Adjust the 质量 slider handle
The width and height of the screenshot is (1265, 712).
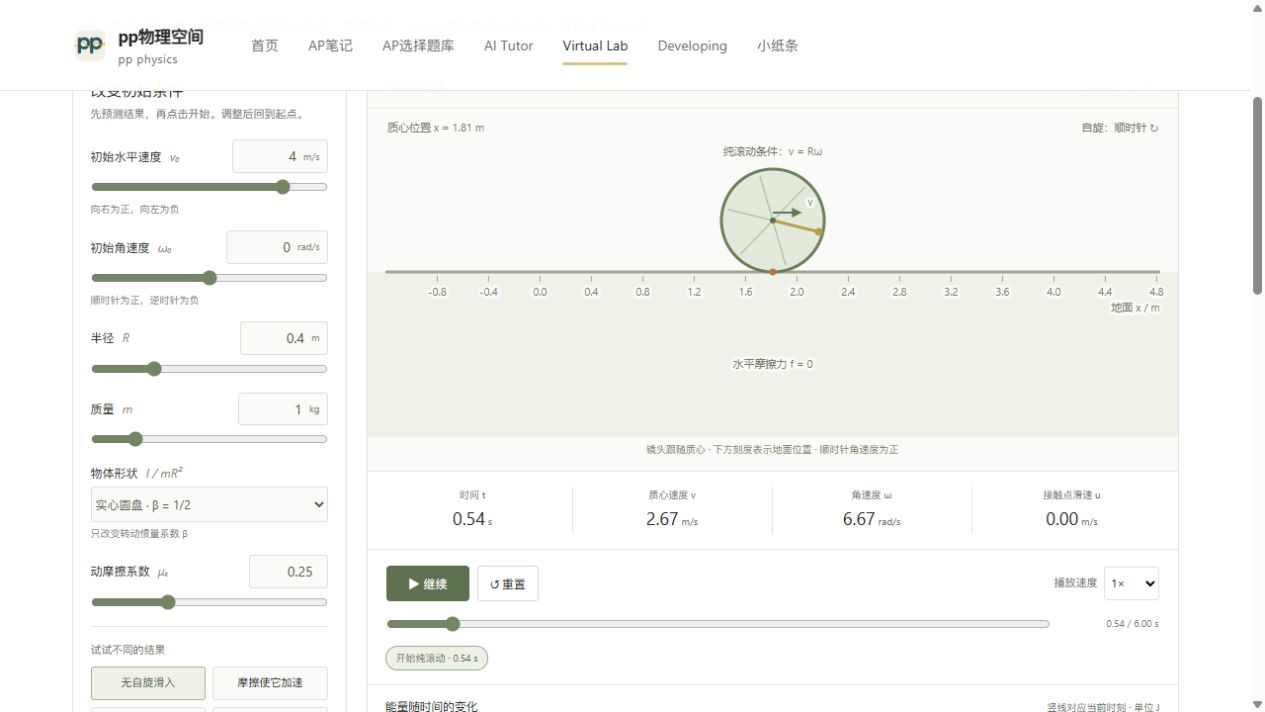coord(136,439)
